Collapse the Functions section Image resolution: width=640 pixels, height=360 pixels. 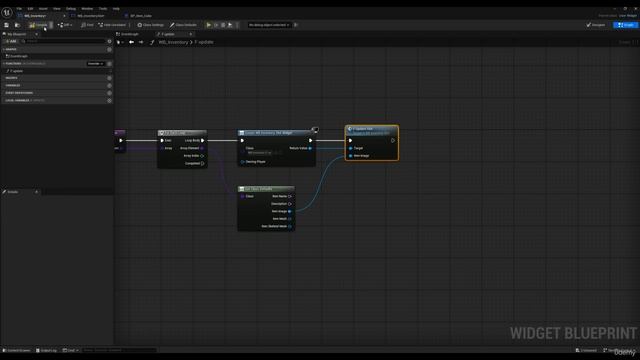click(x=4, y=64)
